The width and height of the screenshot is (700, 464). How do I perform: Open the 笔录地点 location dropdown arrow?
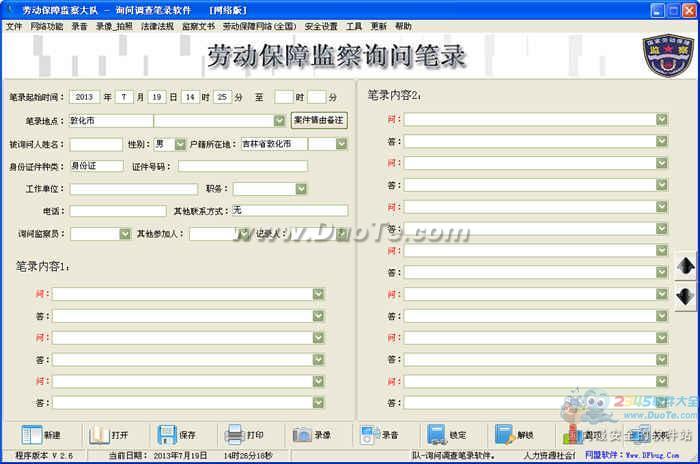pyautogui.click(x=279, y=120)
